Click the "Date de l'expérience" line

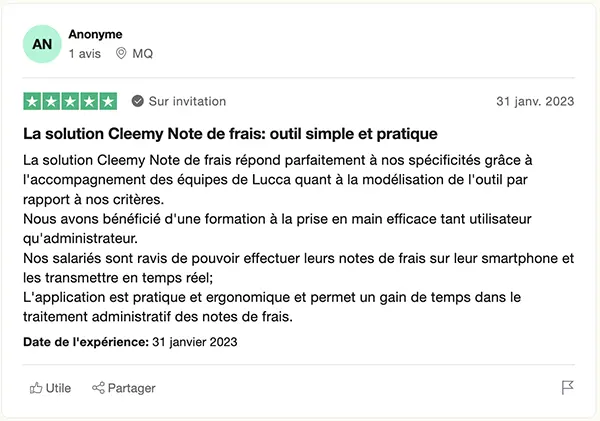pos(130,342)
